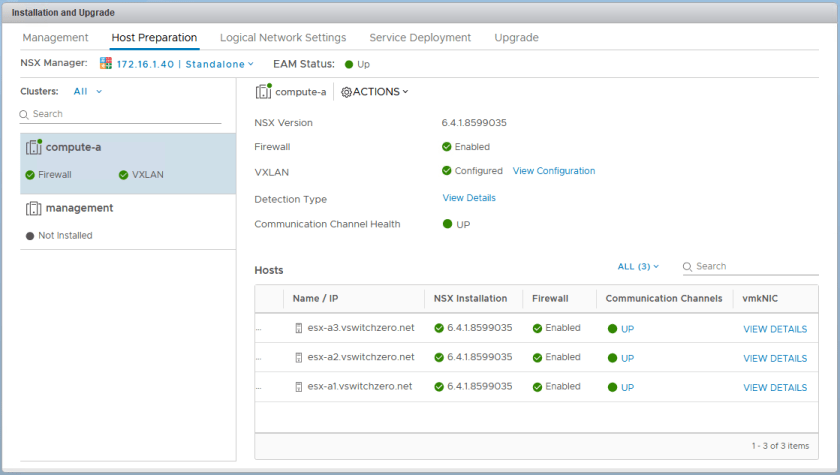Open the ALL (3) hosts filter dropdown
Viewport: 840px width, 475px height.
point(639,267)
